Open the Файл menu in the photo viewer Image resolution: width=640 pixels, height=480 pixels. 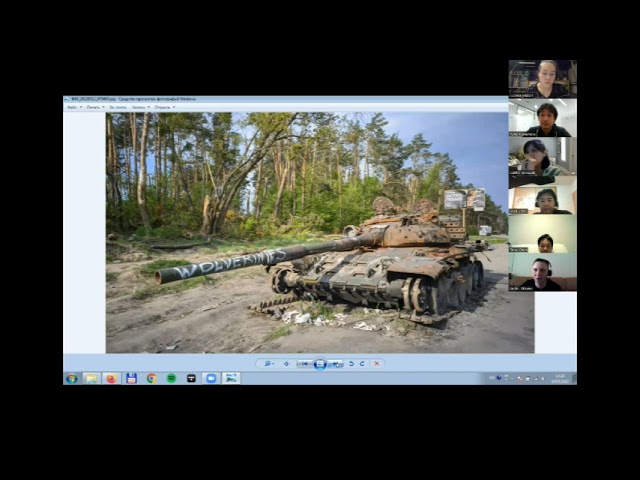point(72,107)
